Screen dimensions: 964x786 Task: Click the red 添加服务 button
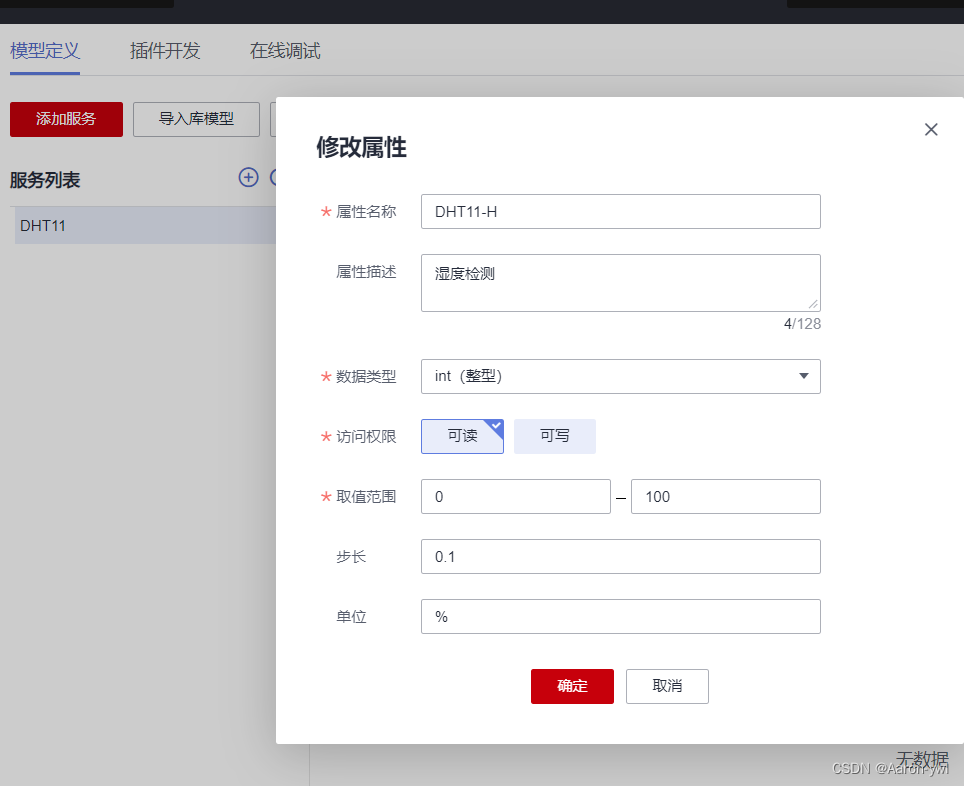(66, 119)
